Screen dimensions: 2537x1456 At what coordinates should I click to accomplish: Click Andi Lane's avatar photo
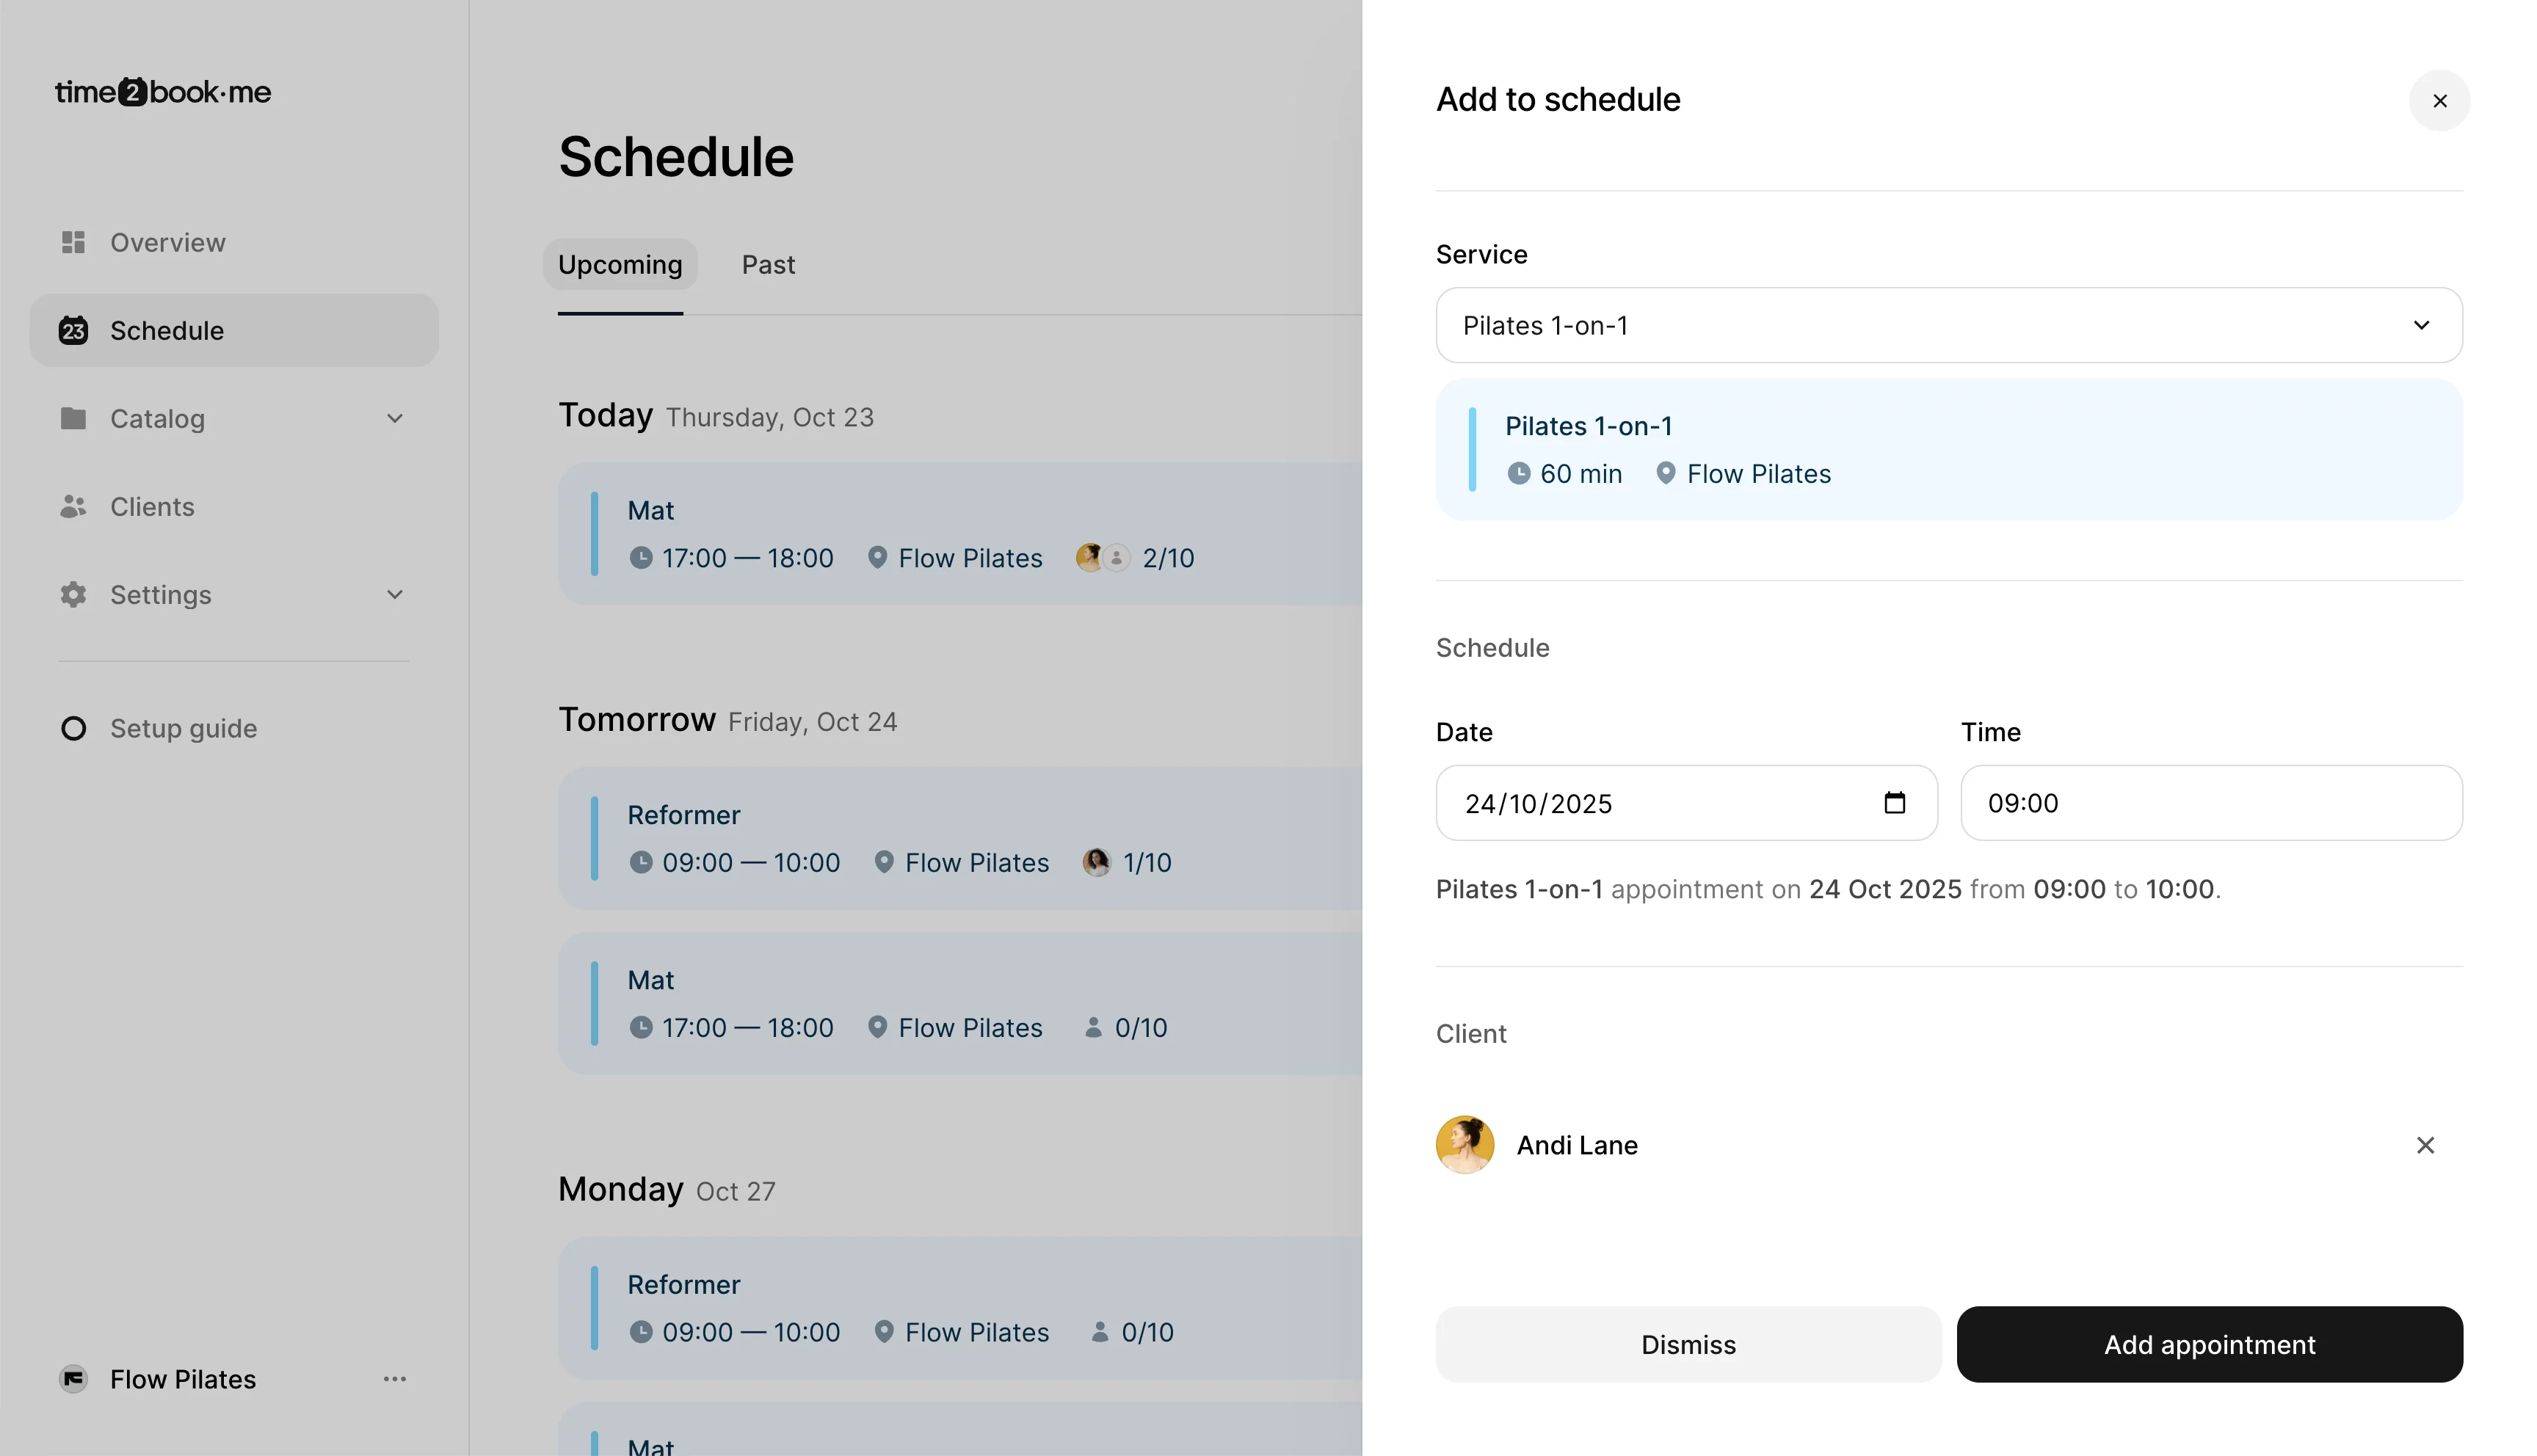click(1465, 1145)
